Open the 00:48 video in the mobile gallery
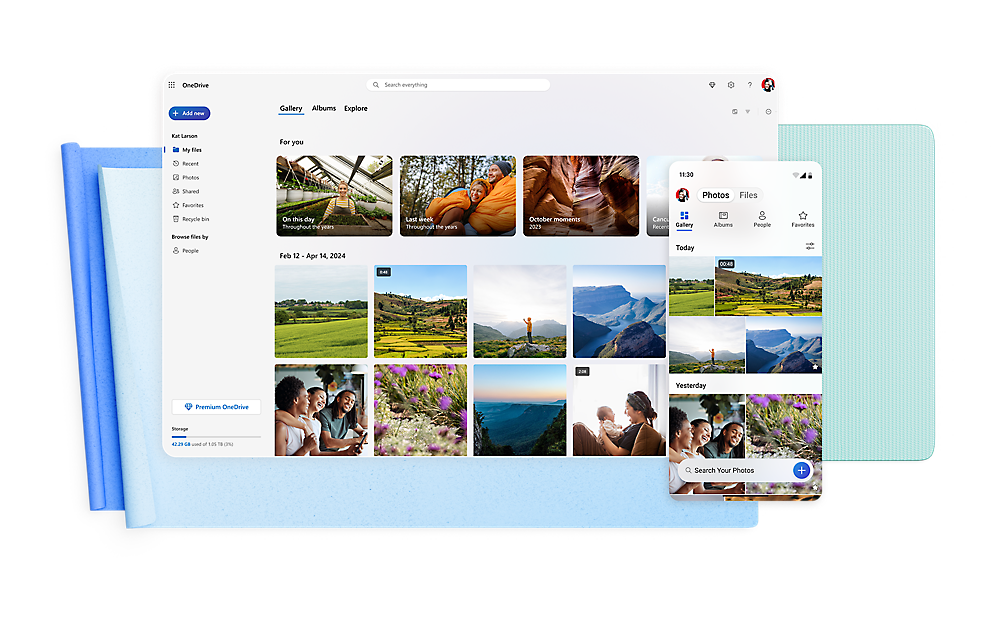The width and height of the screenshot is (1000, 642). (x=768, y=286)
